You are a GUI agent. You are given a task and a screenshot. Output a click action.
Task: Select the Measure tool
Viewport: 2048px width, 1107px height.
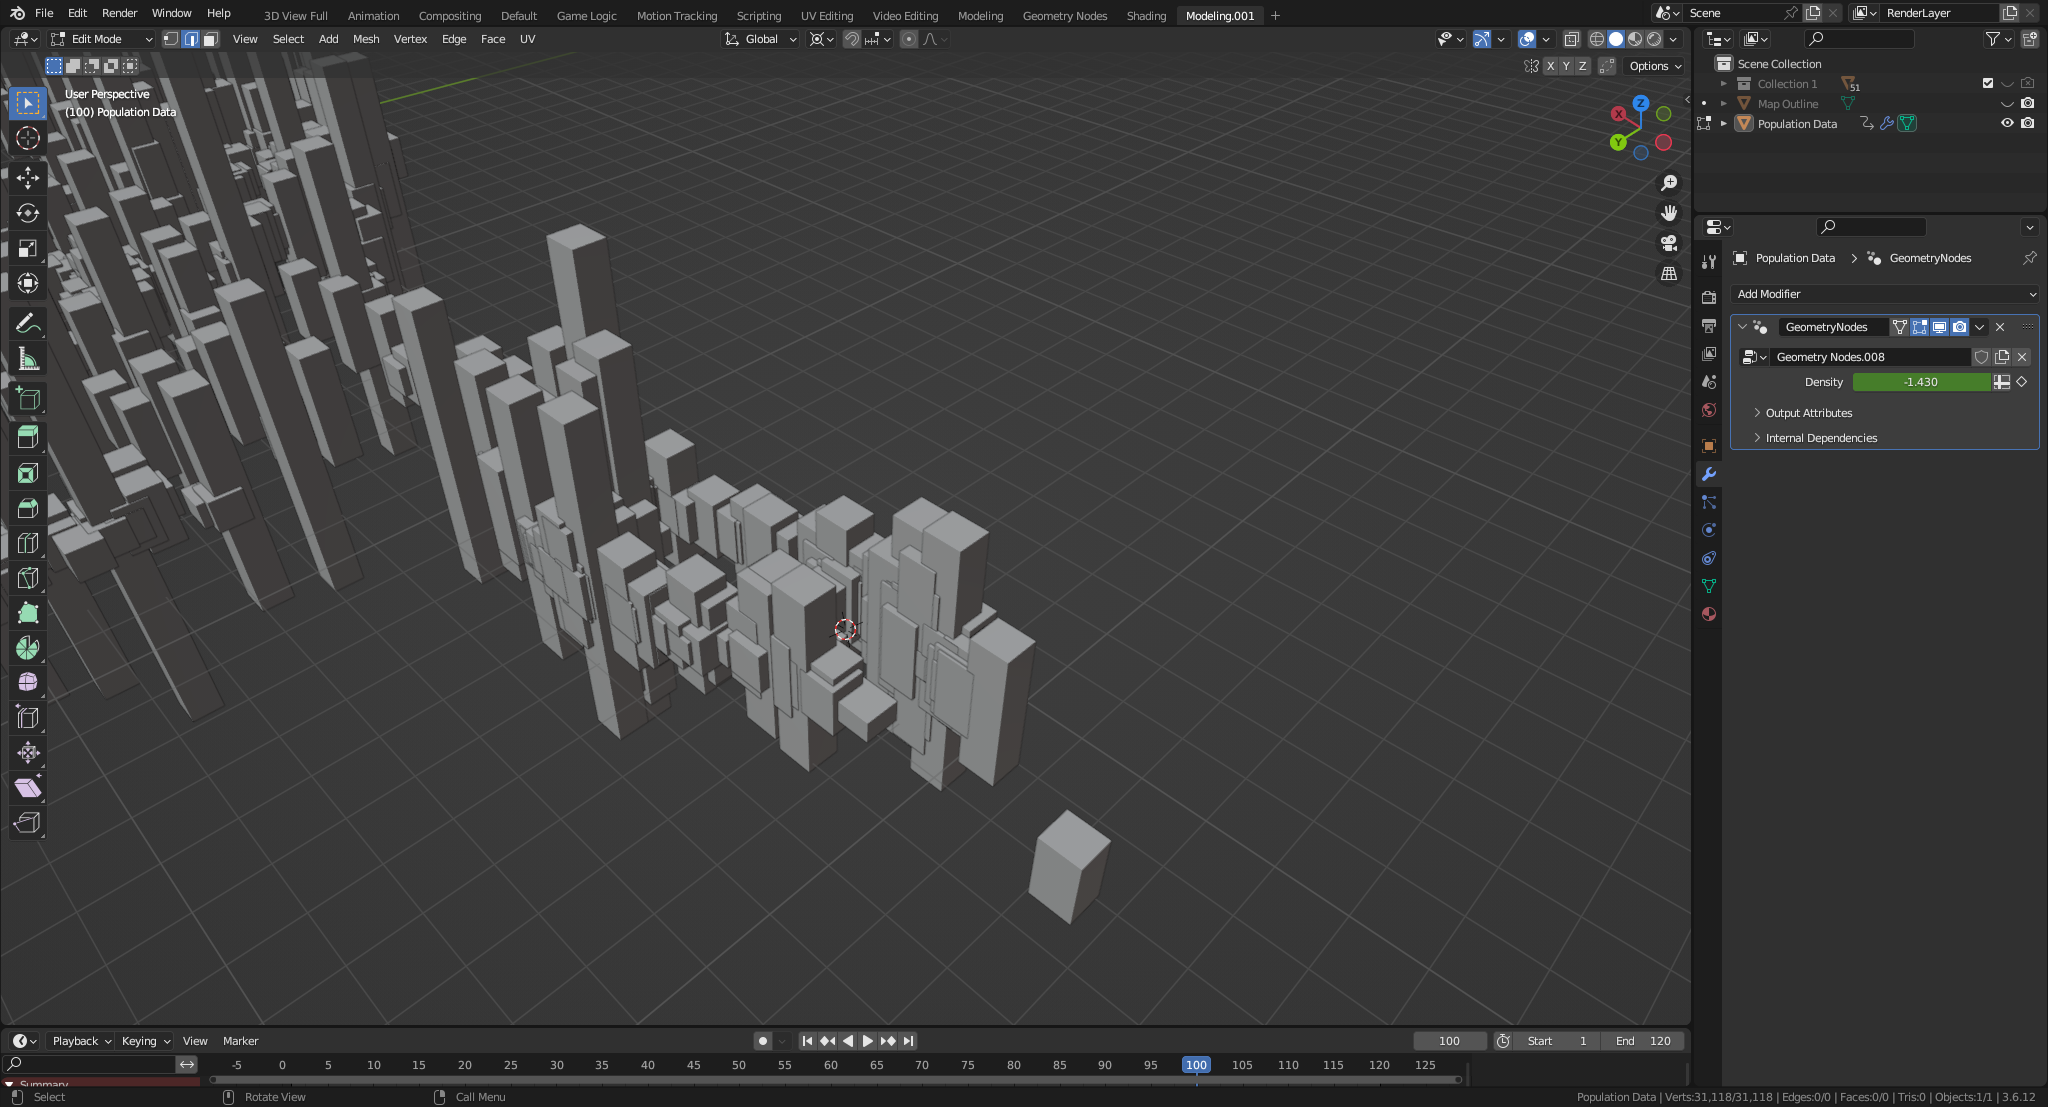[28, 358]
